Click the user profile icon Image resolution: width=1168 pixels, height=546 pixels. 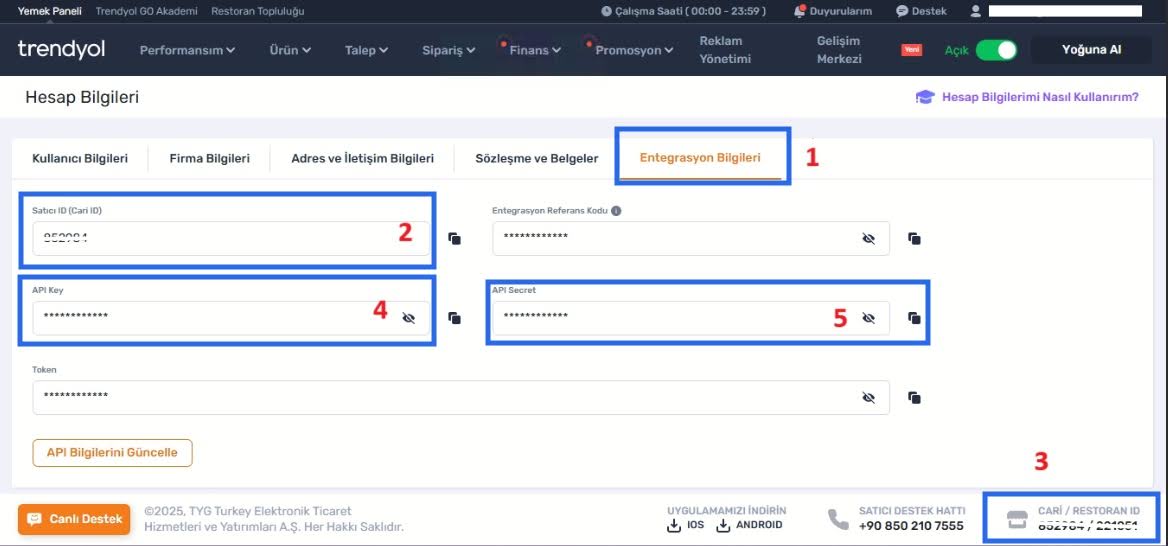pos(976,11)
